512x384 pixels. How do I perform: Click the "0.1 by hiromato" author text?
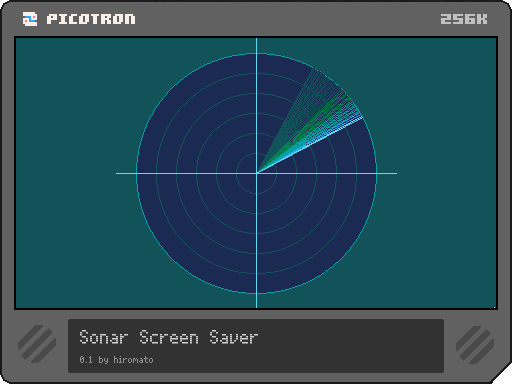116,360
